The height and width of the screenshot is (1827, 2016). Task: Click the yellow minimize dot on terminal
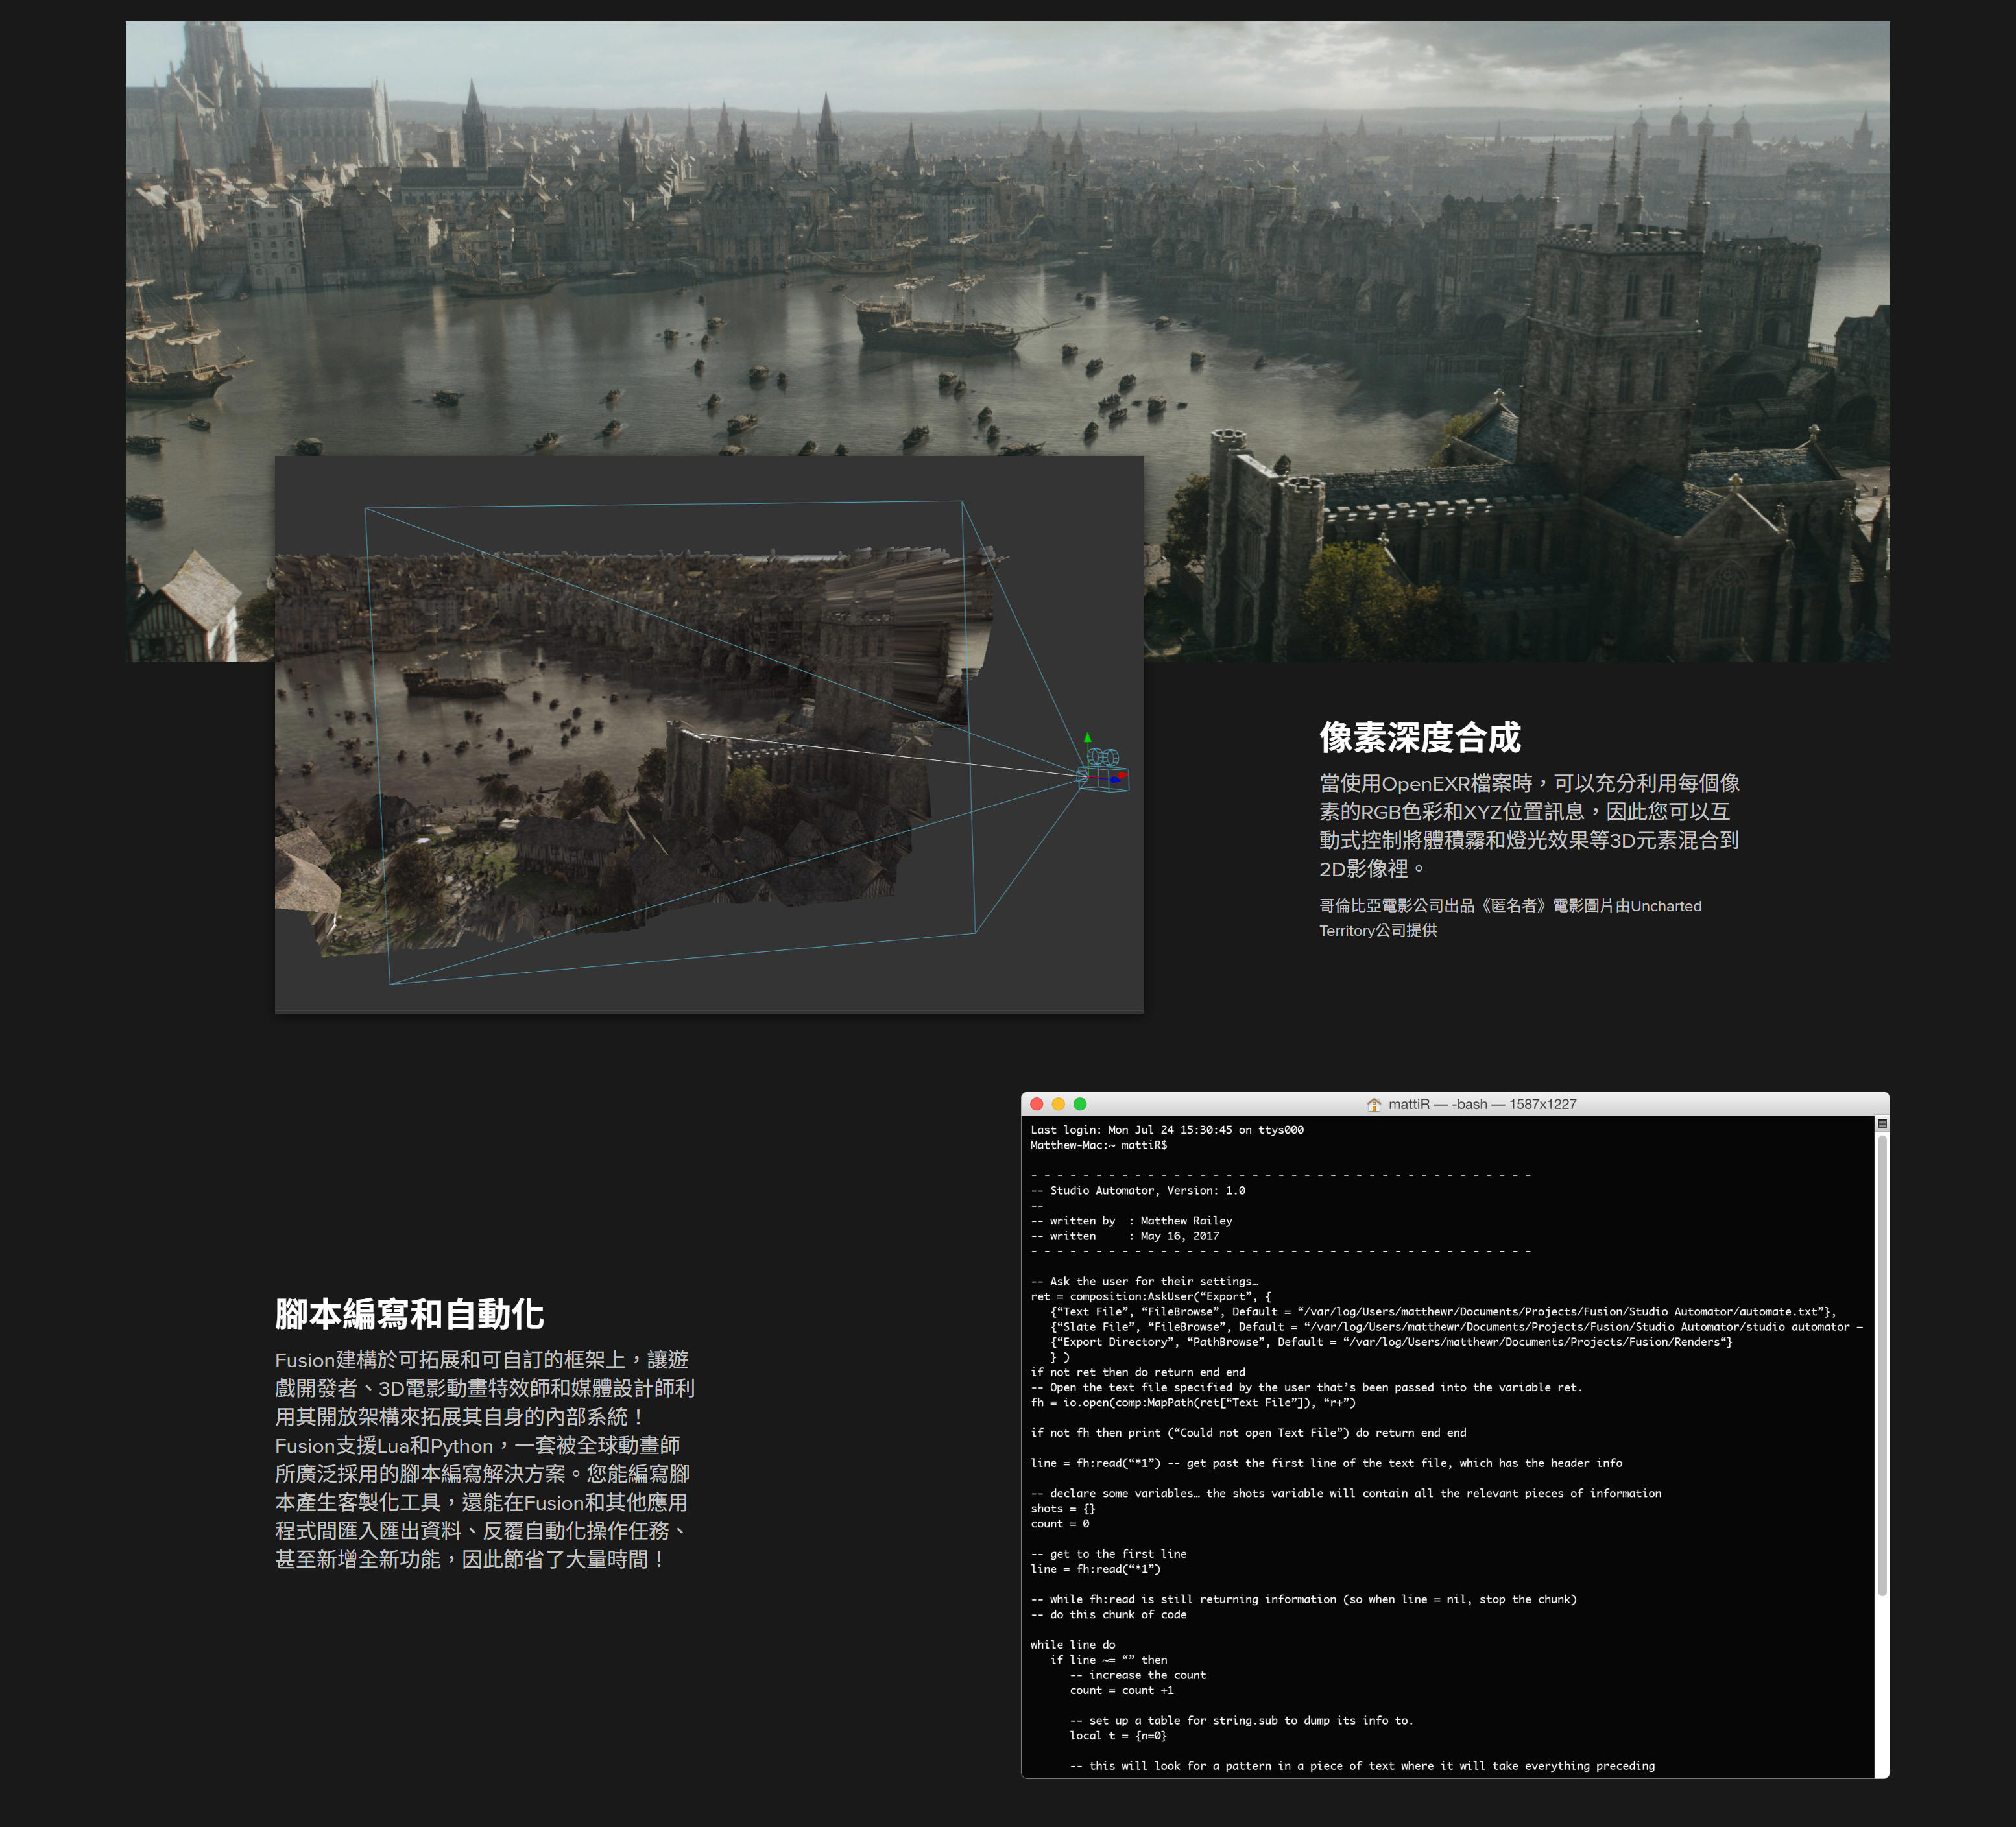click(x=1058, y=1104)
